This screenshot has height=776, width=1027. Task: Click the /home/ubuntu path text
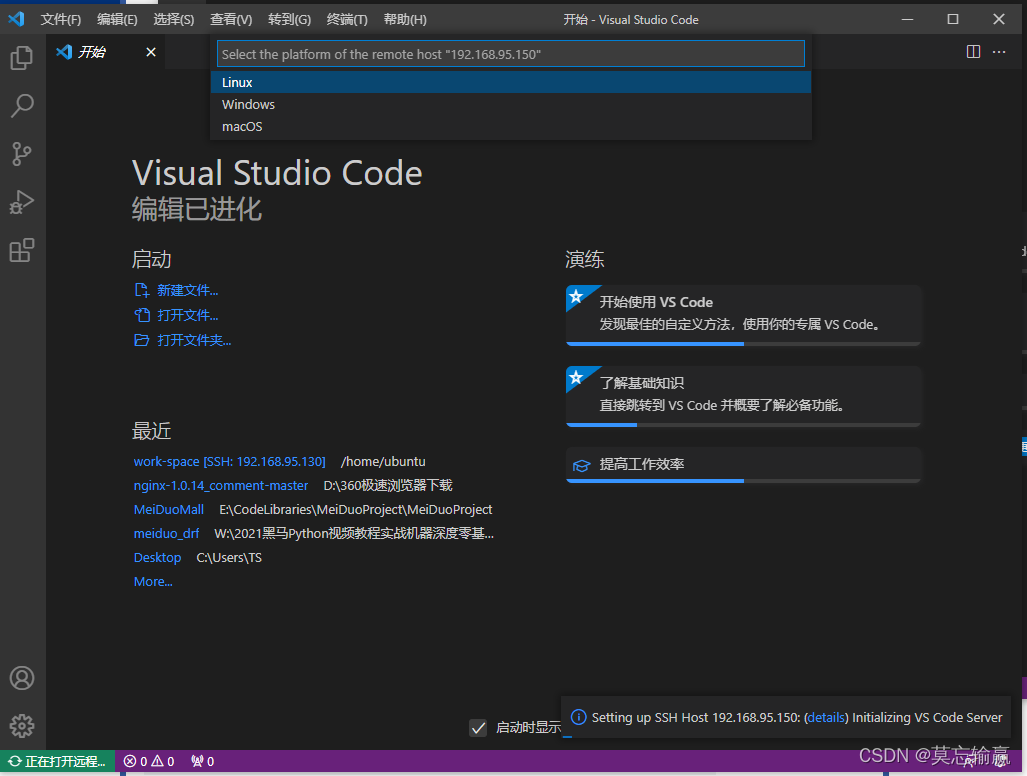point(383,461)
